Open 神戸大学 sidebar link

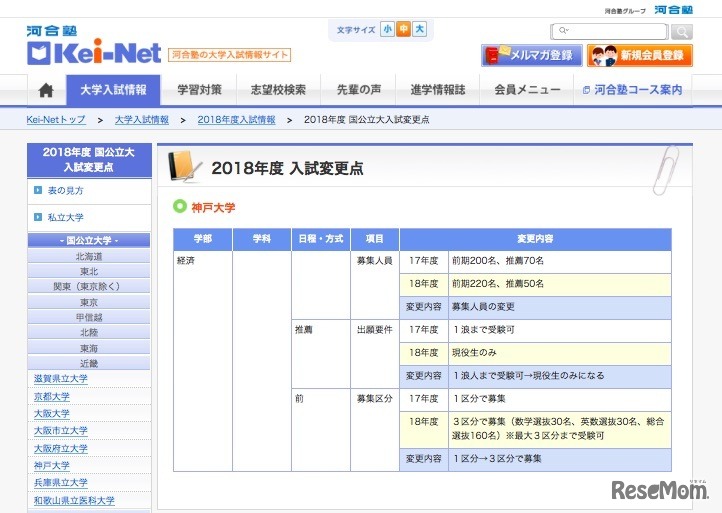[x=52, y=466]
